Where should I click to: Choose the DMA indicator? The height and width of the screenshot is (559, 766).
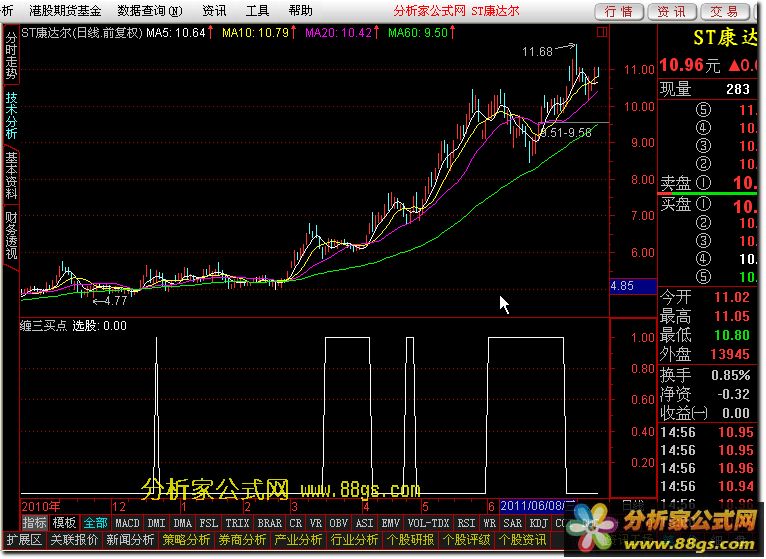point(183,523)
